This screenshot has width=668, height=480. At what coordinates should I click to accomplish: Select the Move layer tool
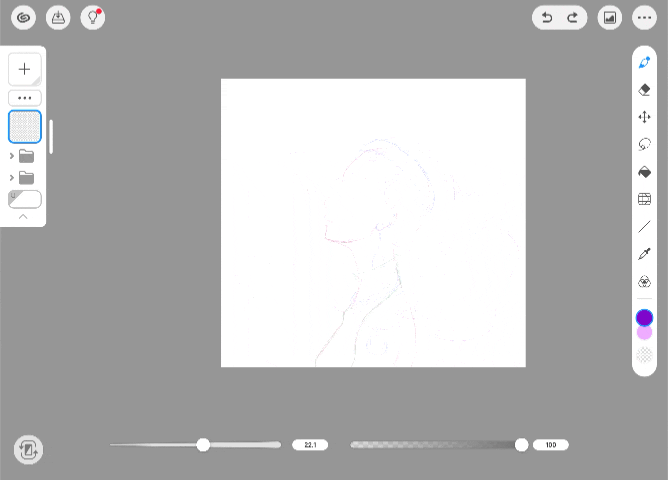coord(644,117)
